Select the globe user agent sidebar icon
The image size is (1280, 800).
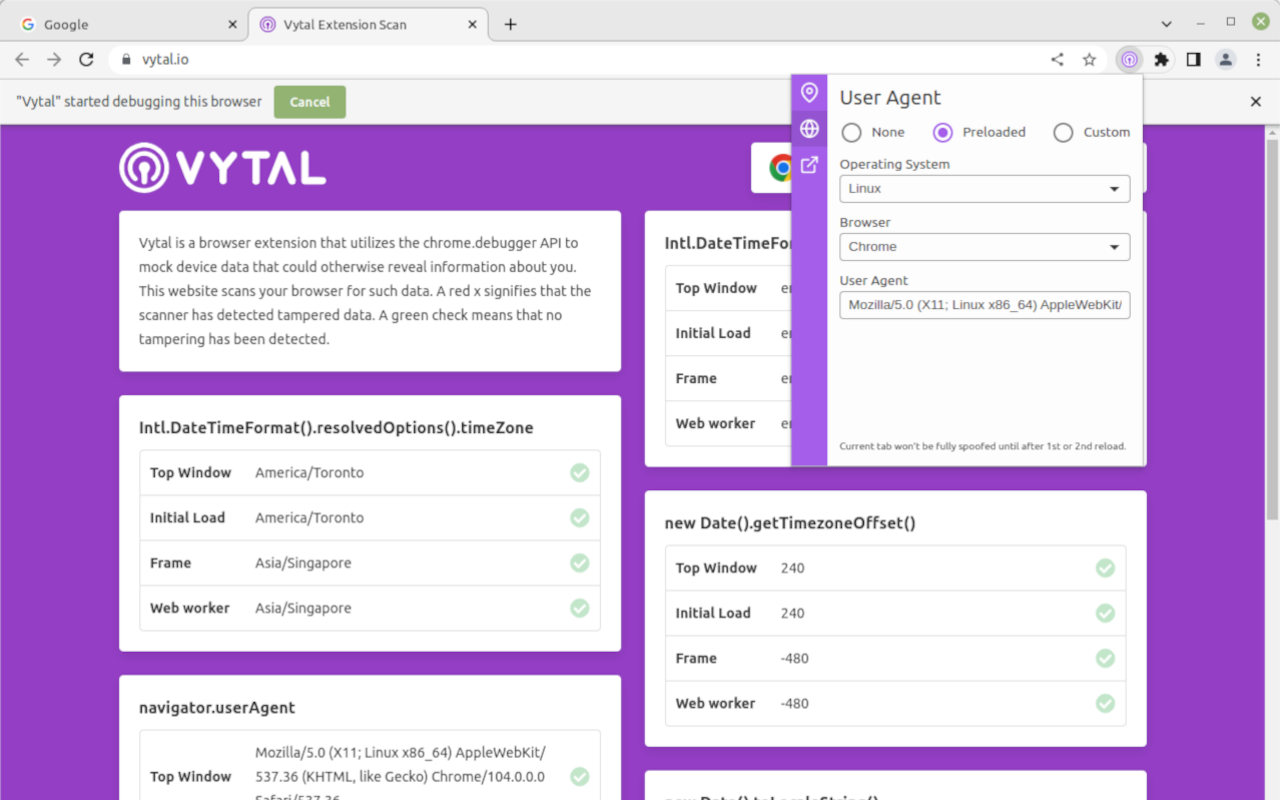(x=809, y=129)
